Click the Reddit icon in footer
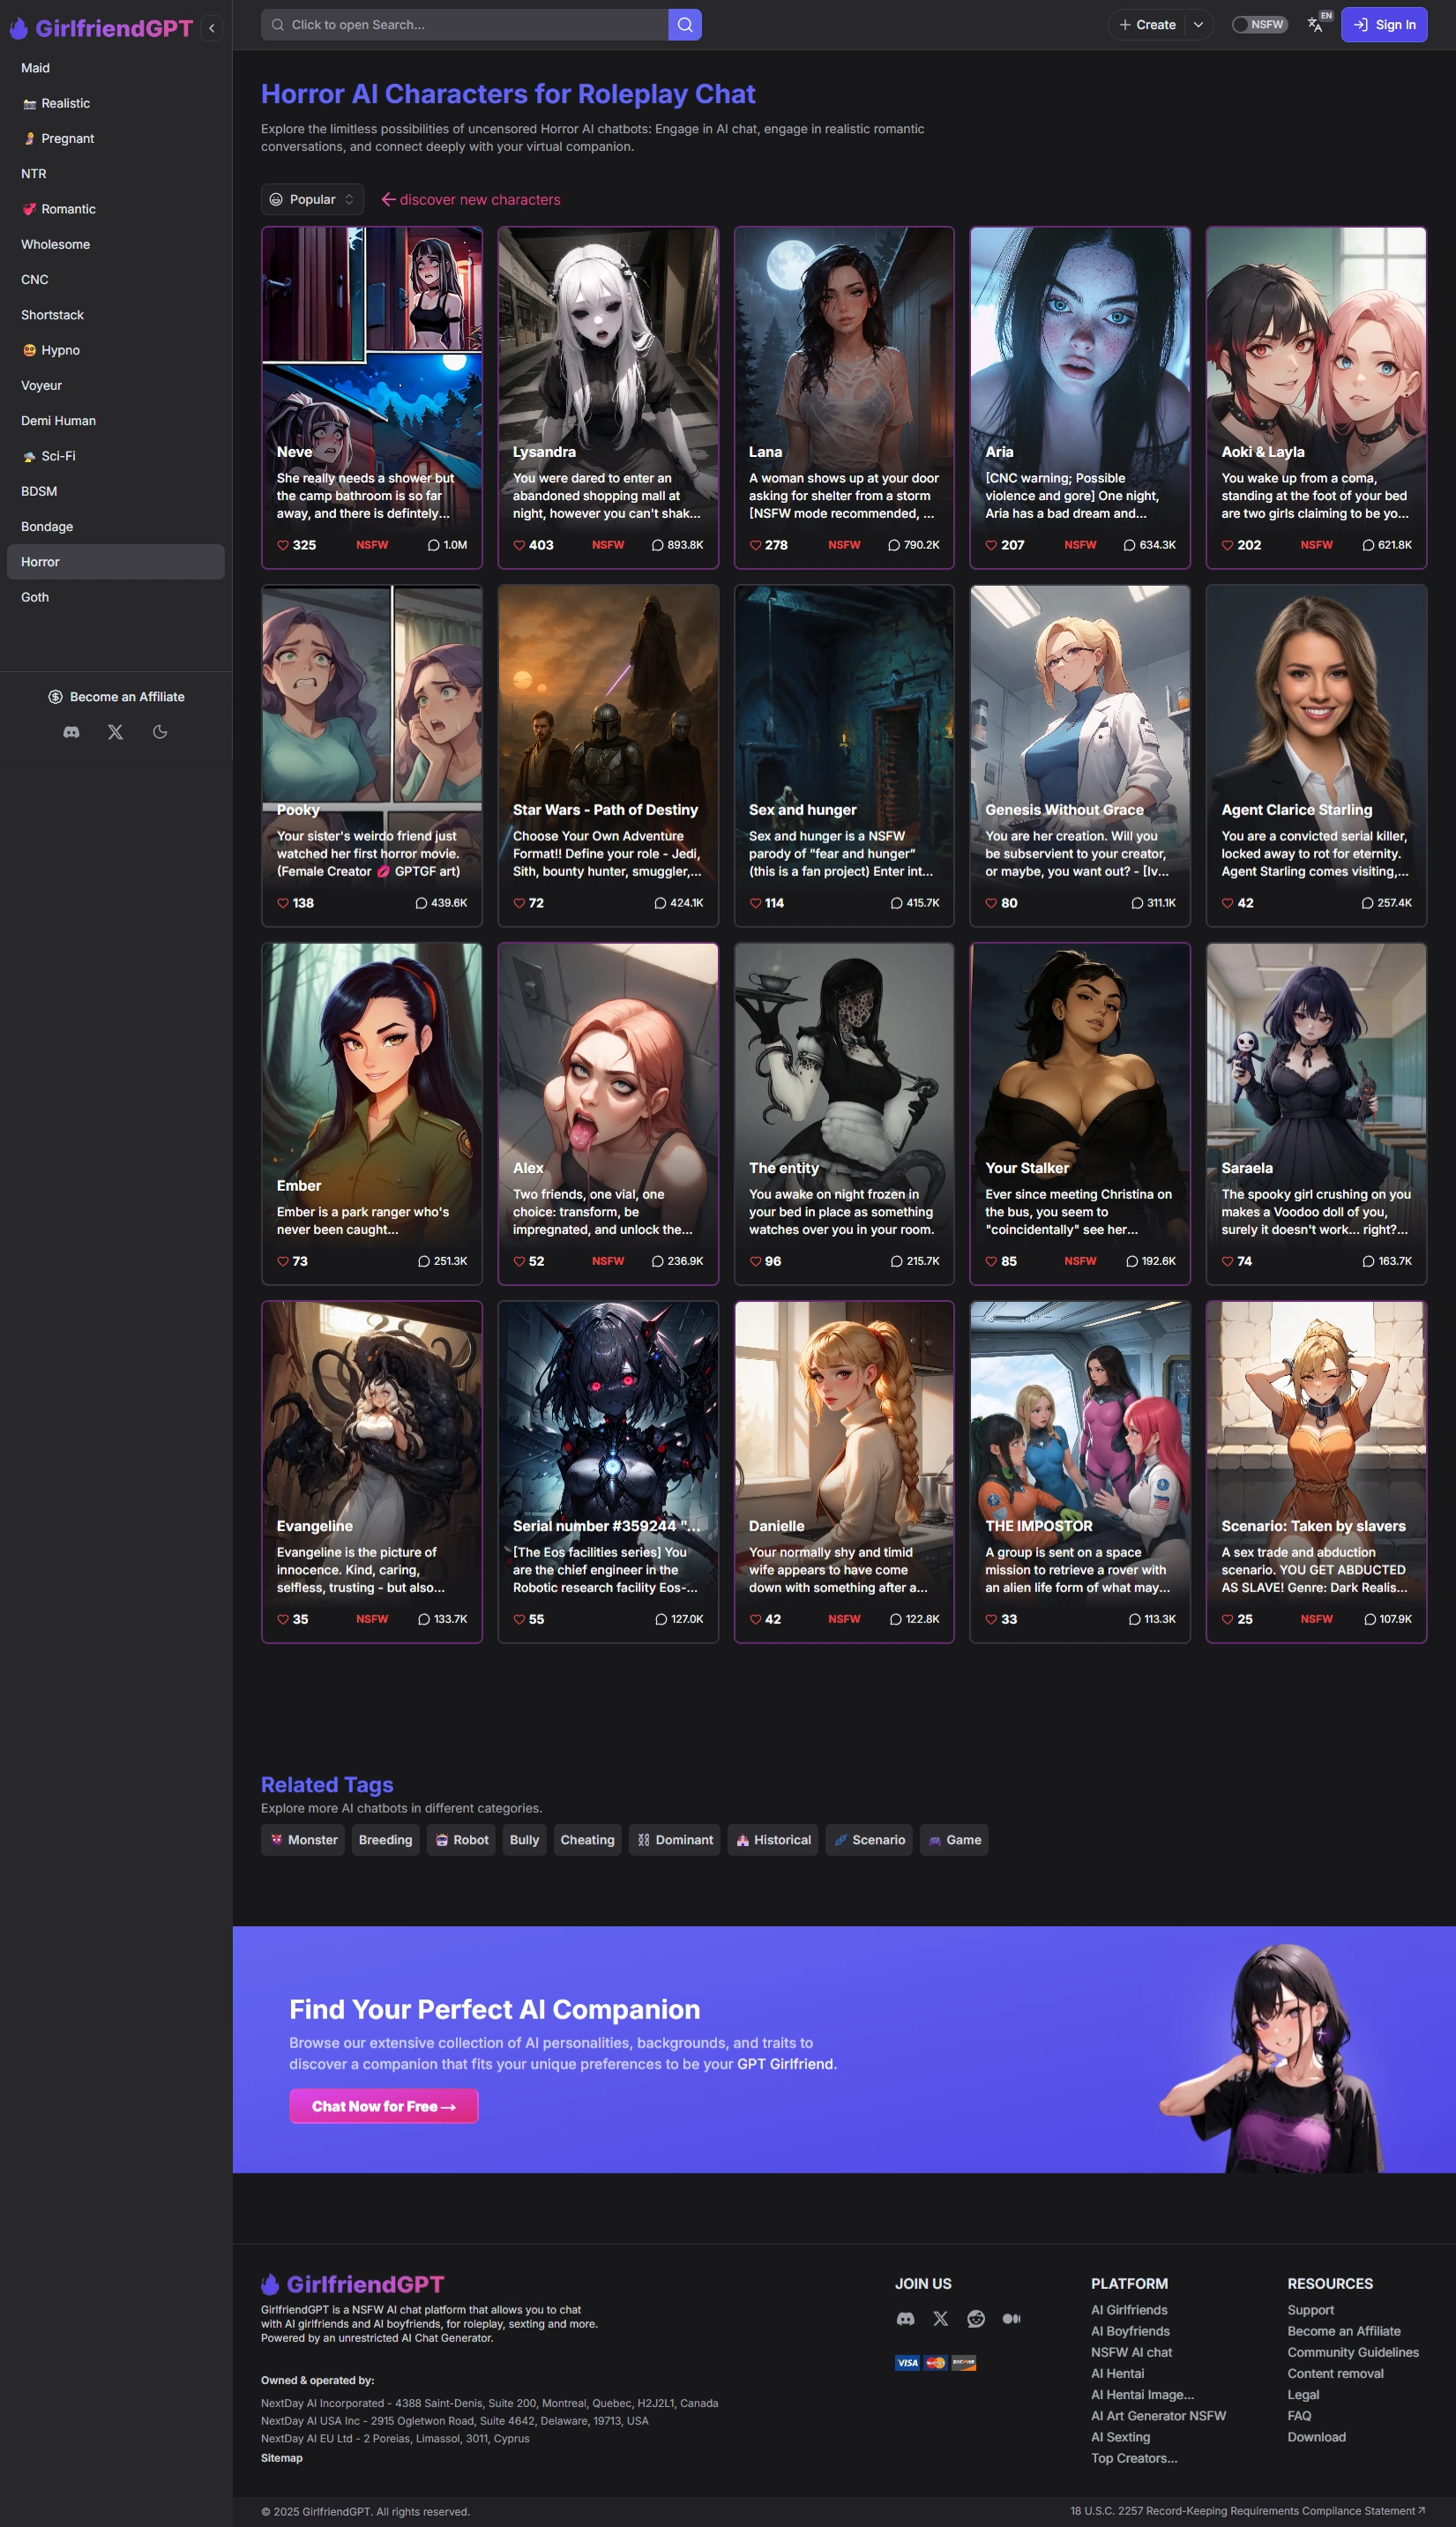 click(x=975, y=2318)
